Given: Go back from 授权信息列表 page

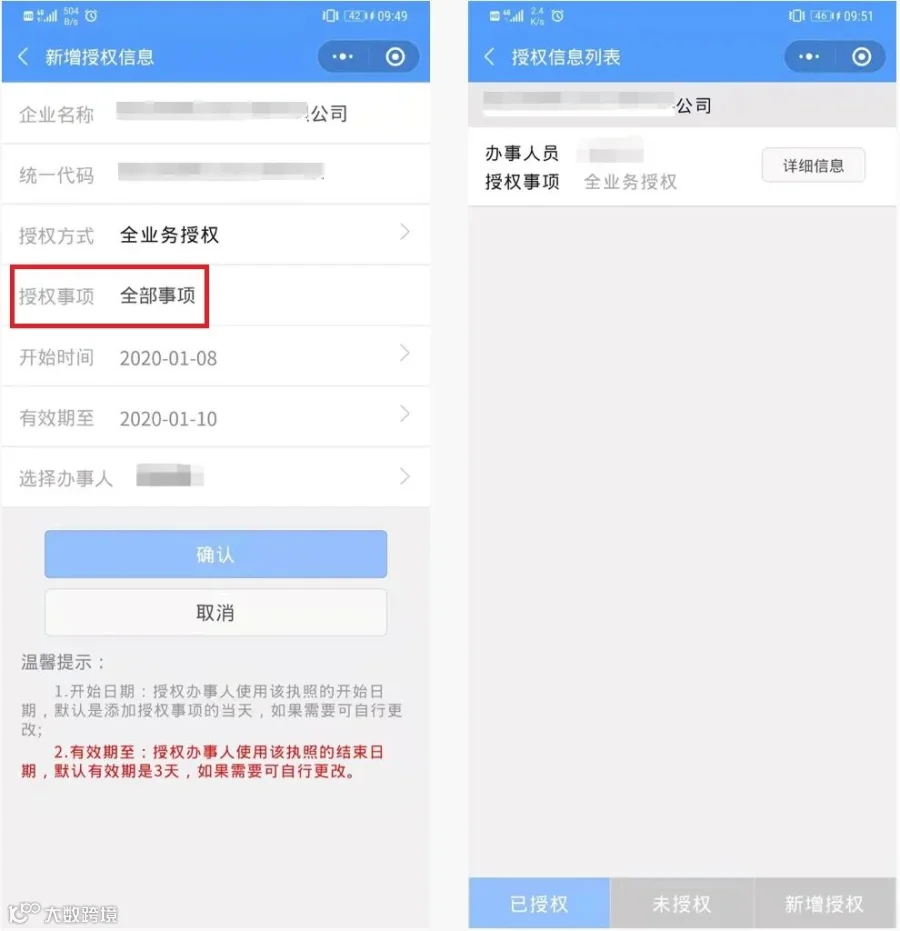Looking at the screenshot, I should 489,57.
